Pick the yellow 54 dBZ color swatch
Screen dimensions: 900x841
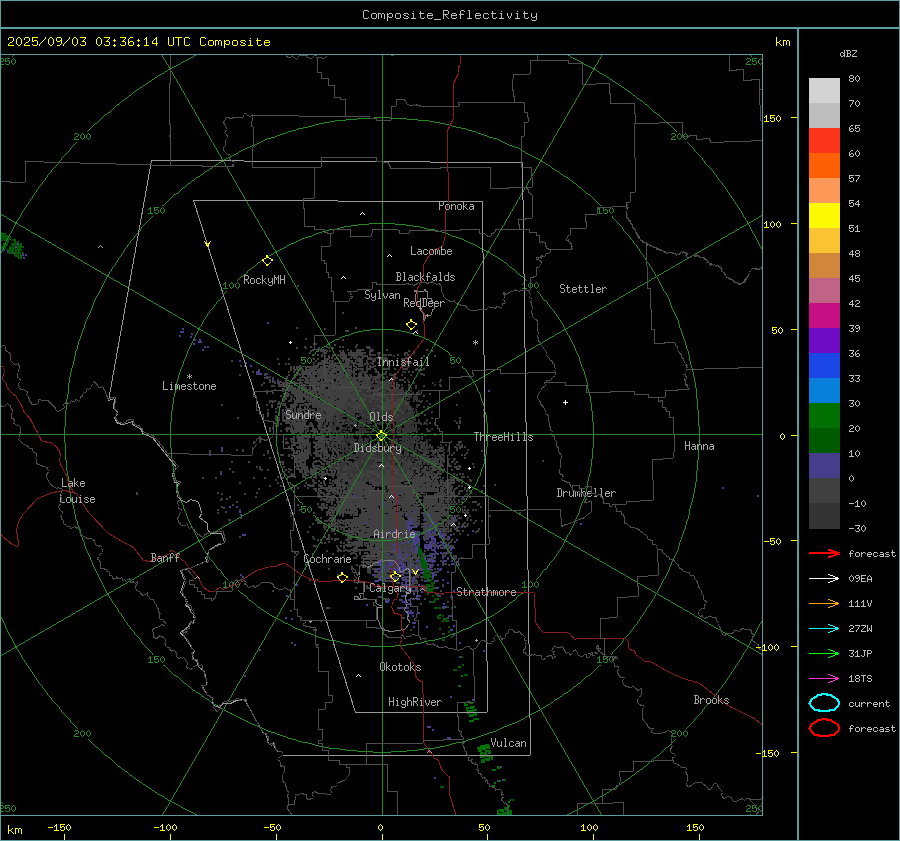coord(824,216)
